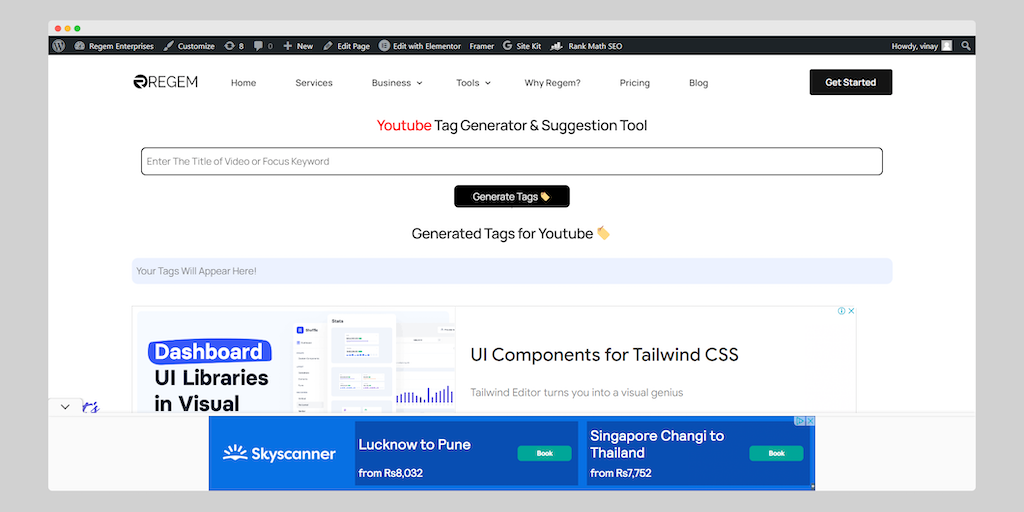Click the Skyscanner logo in banner

[280, 454]
